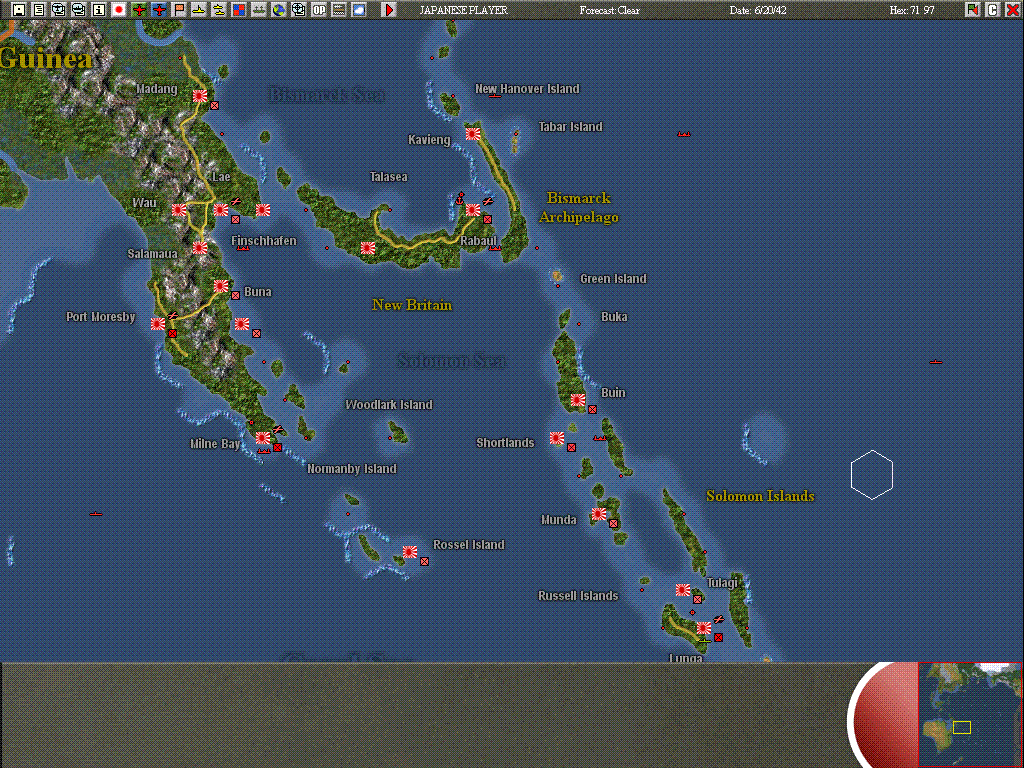Click the 'Woodlark Island' map label
Screen dimensions: 1024x768
pyautogui.click(x=389, y=405)
